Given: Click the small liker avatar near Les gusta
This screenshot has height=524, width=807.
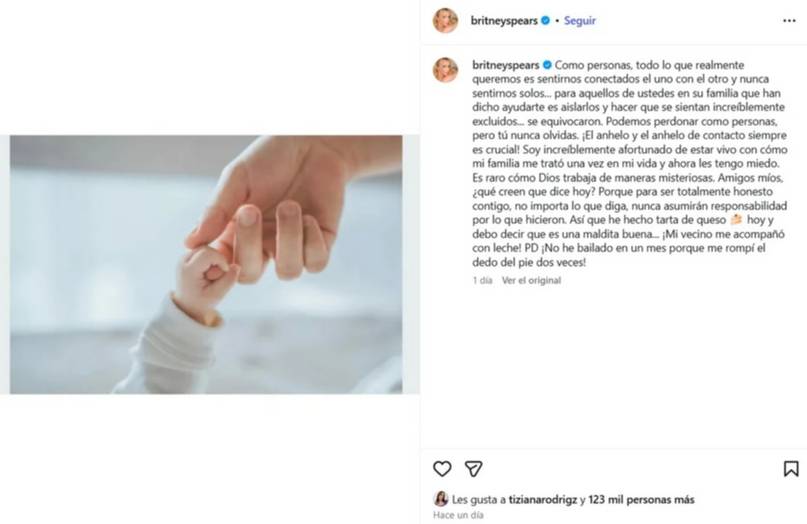Looking at the screenshot, I should click(441, 499).
